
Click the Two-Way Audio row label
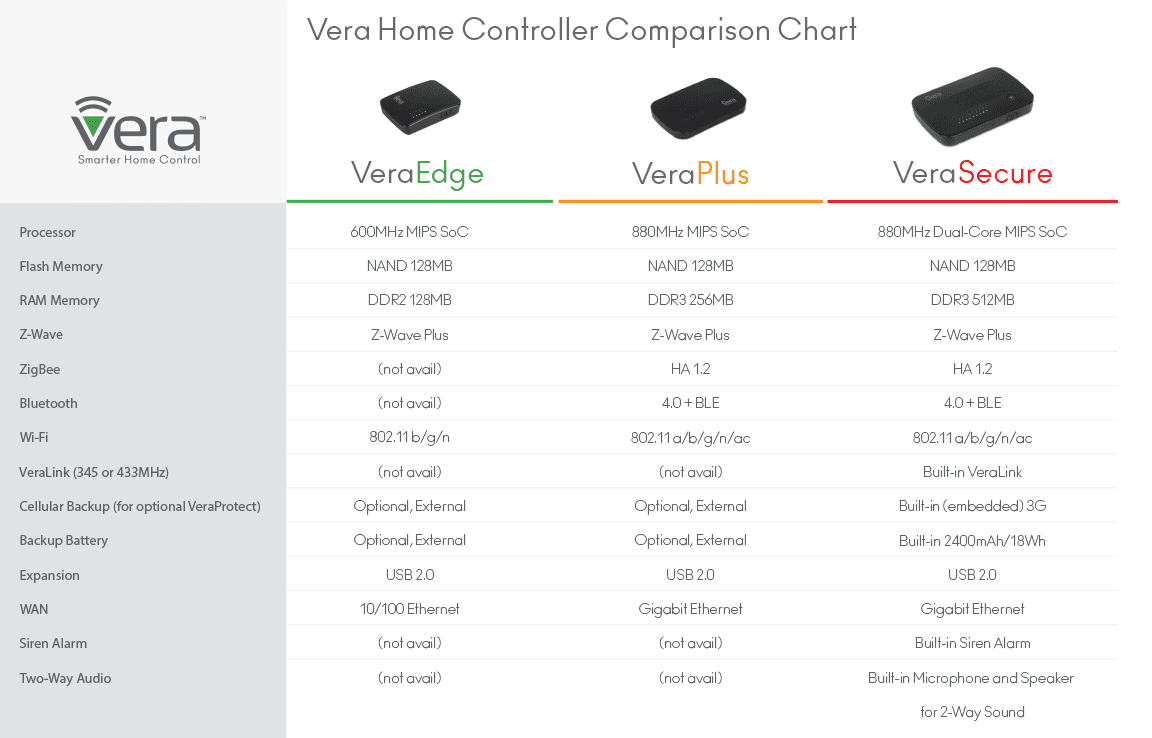pos(65,678)
